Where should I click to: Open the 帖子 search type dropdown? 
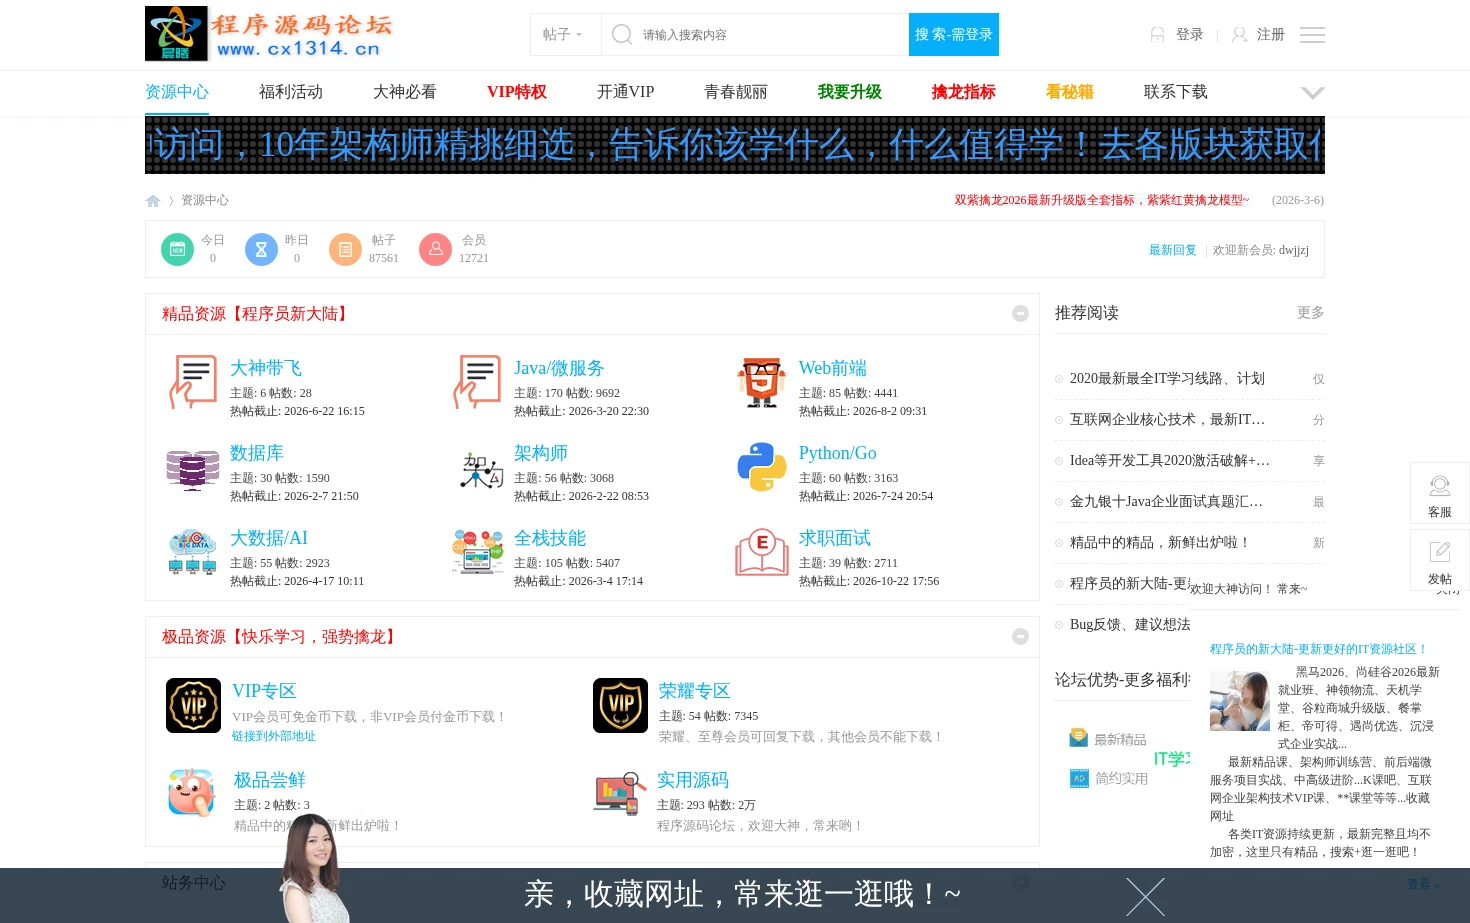pos(565,35)
